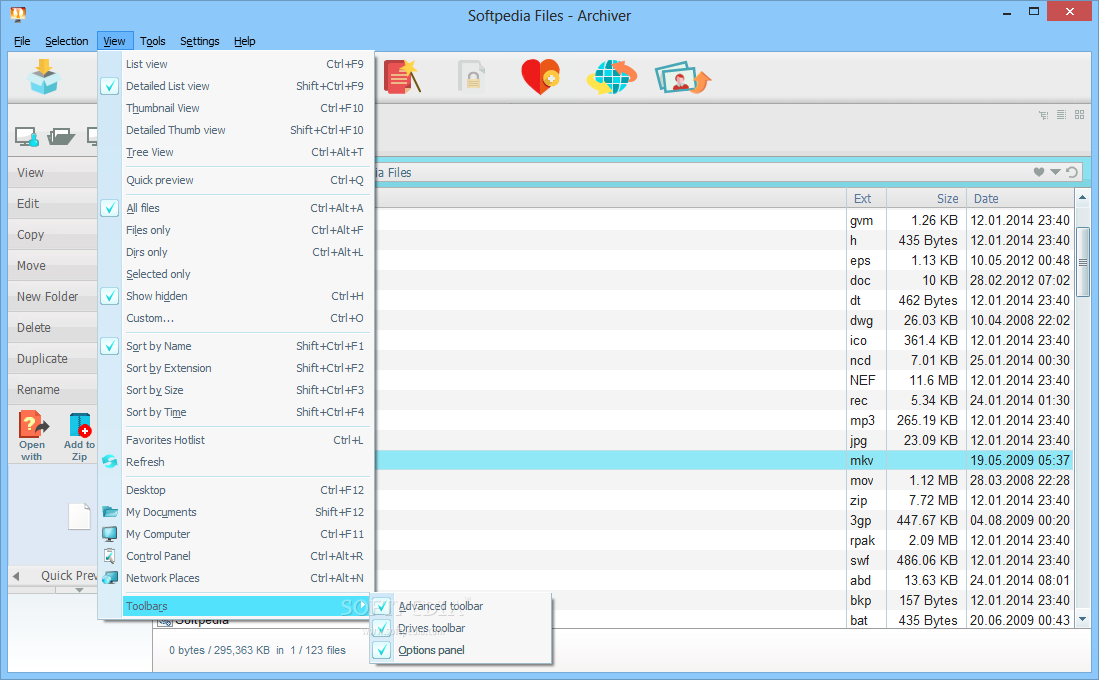The width and height of the screenshot is (1099, 680).
Task: Sort by the Ext column header
Action: tap(866, 198)
